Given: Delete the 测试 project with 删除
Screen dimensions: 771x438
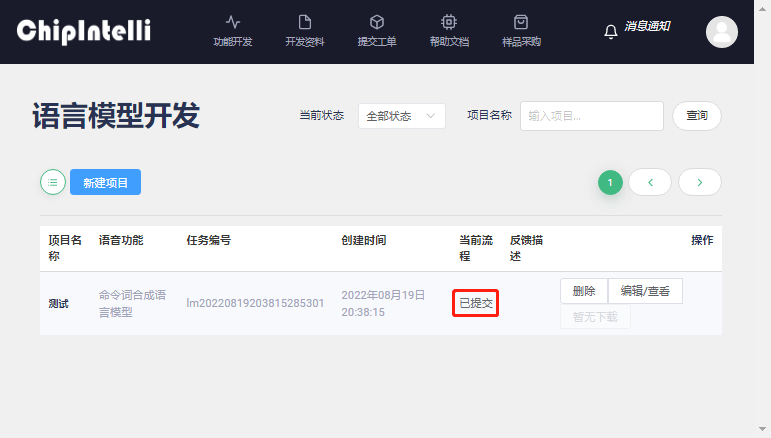Looking at the screenshot, I should coord(584,291).
